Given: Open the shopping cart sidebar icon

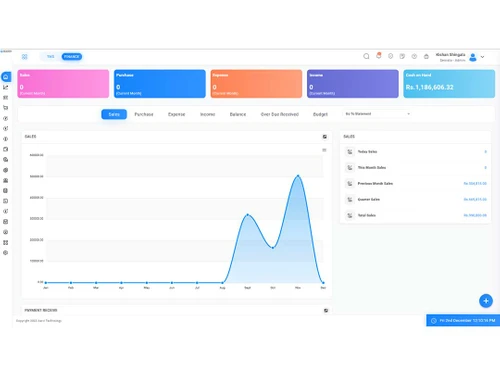Looking at the screenshot, I should [6, 108].
